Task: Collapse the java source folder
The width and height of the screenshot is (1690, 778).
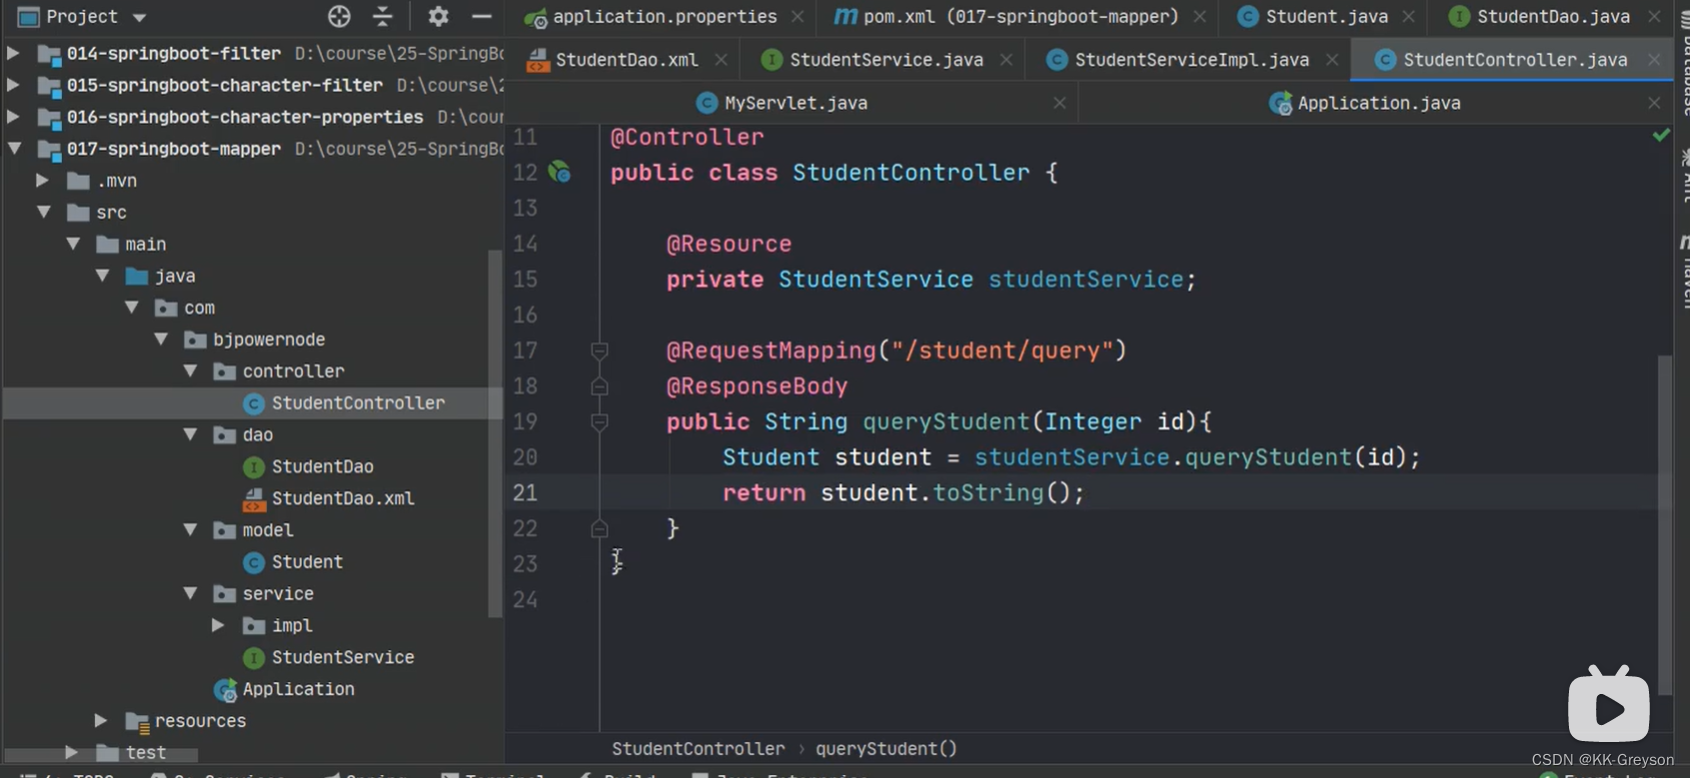Action: [102, 276]
